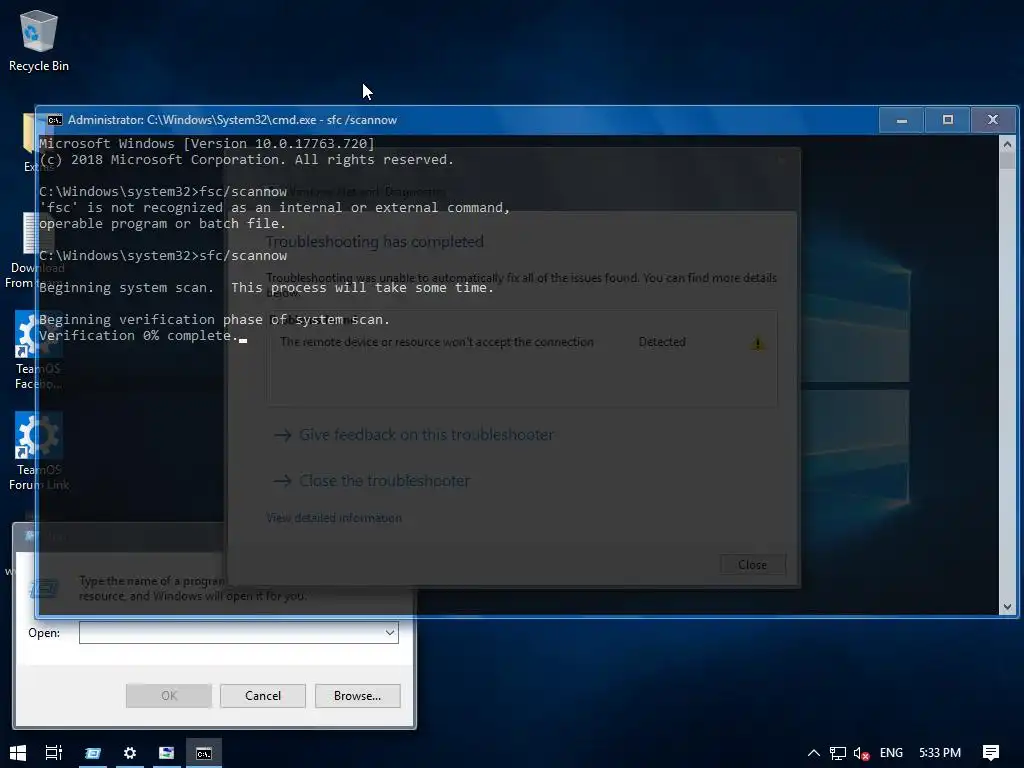Select the Command Prompt taskbar icon
The width and height of the screenshot is (1024, 768).
click(204, 753)
